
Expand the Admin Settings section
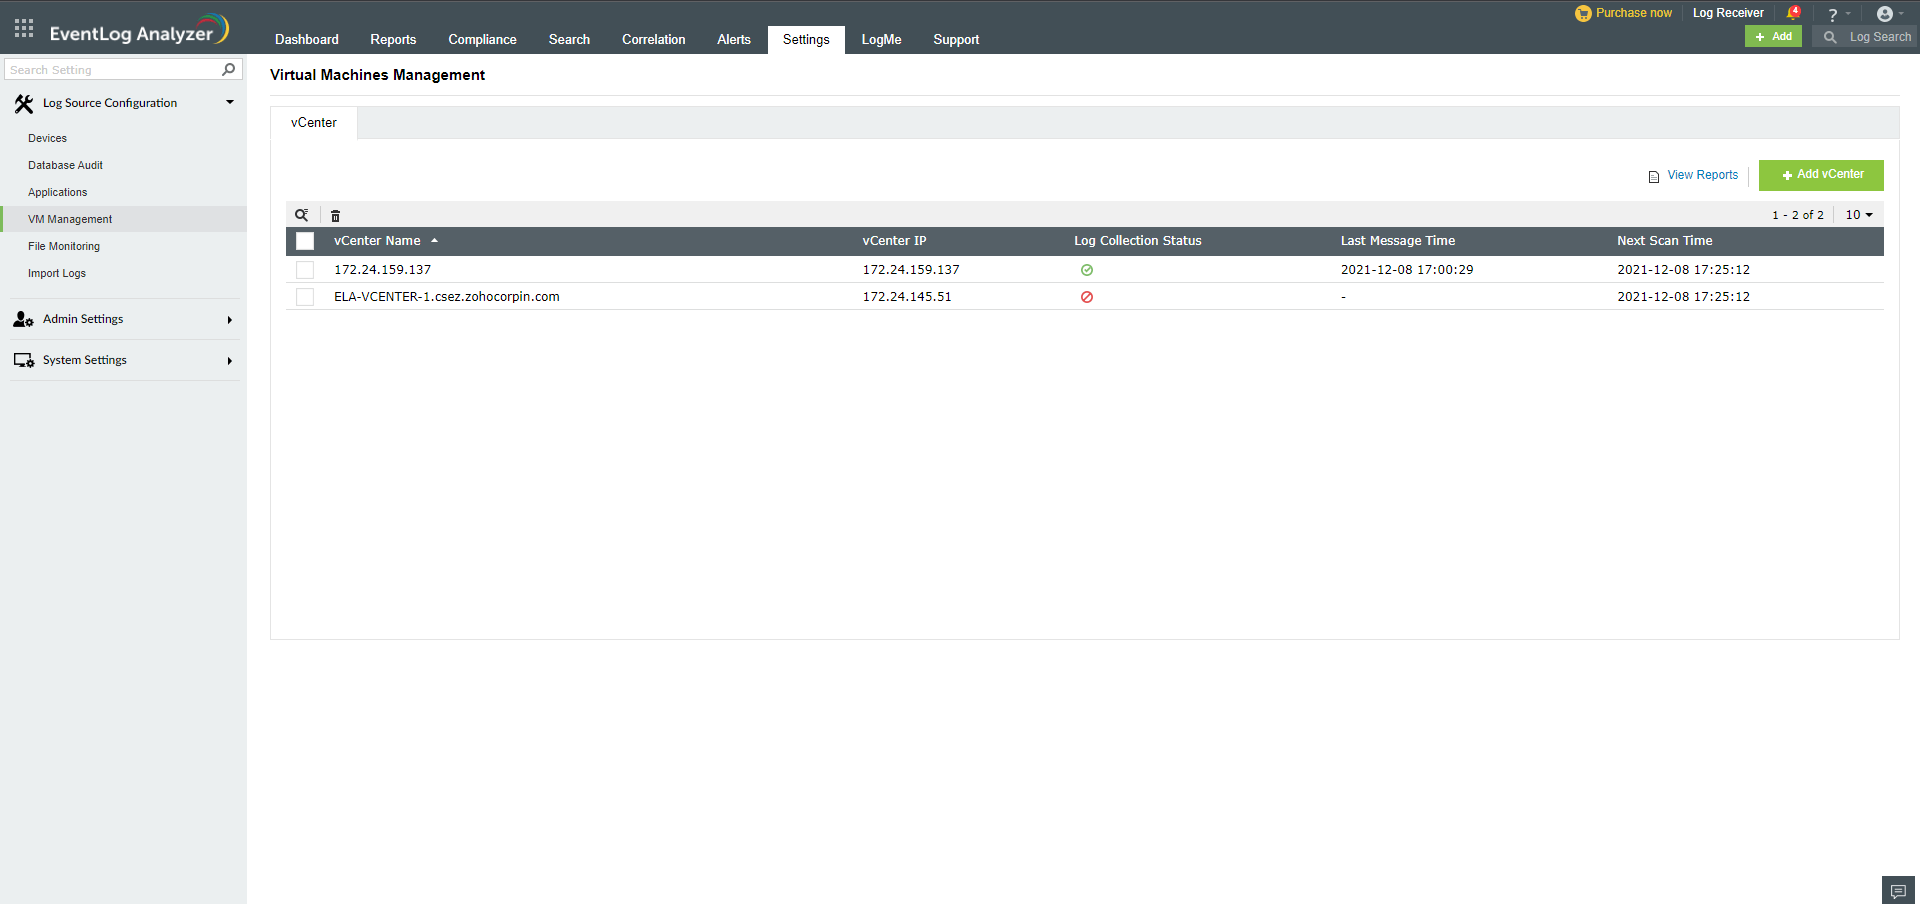pos(83,319)
